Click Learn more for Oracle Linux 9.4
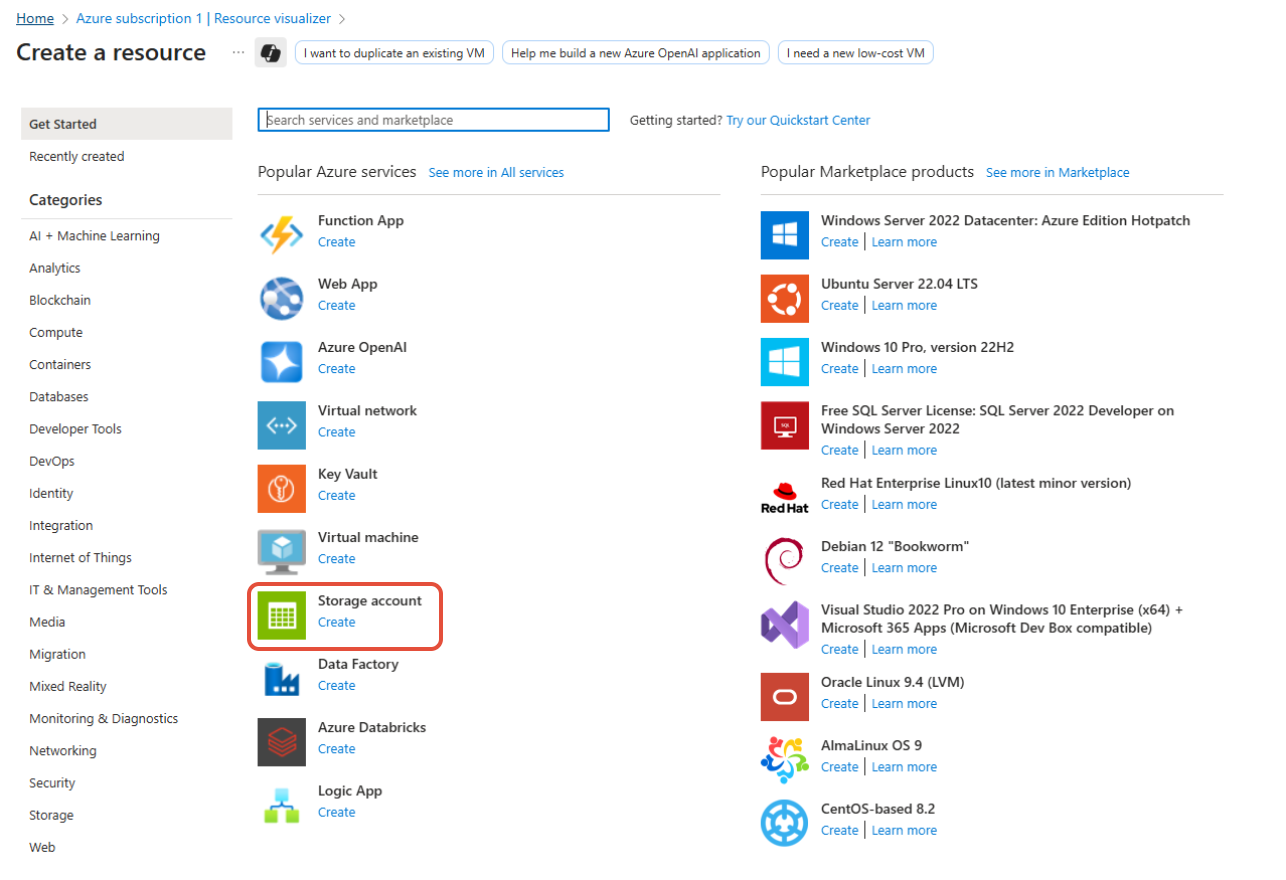The width and height of the screenshot is (1286, 880). coord(904,704)
